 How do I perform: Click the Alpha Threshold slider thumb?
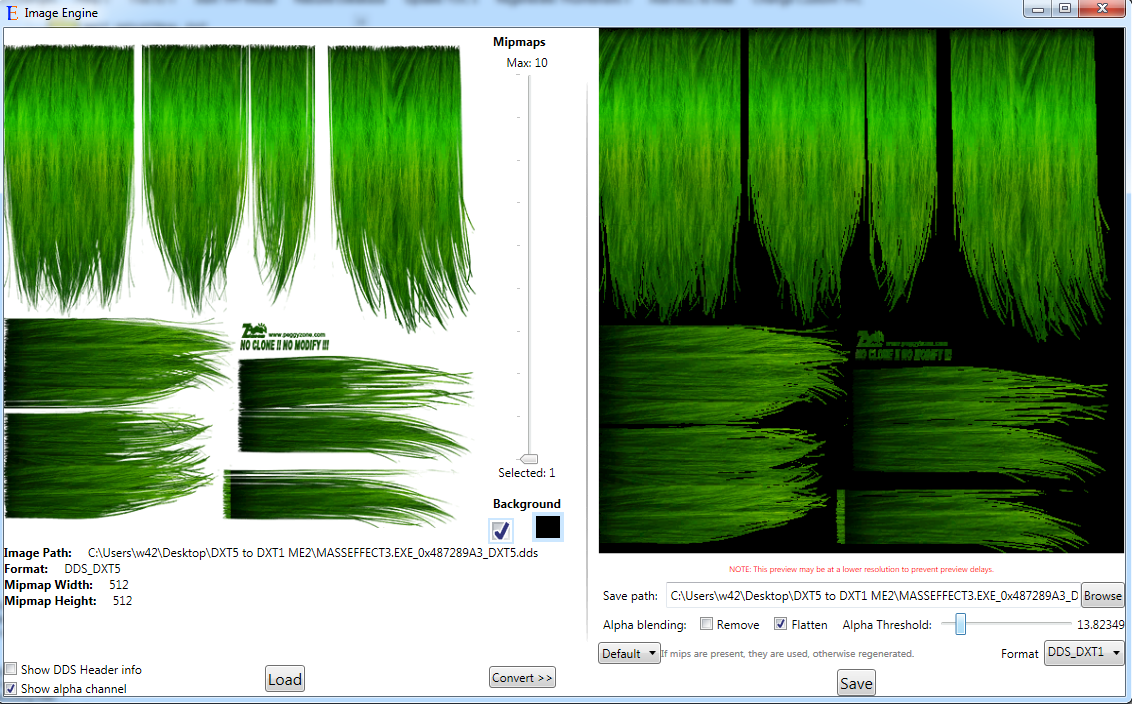pyautogui.click(x=960, y=625)
